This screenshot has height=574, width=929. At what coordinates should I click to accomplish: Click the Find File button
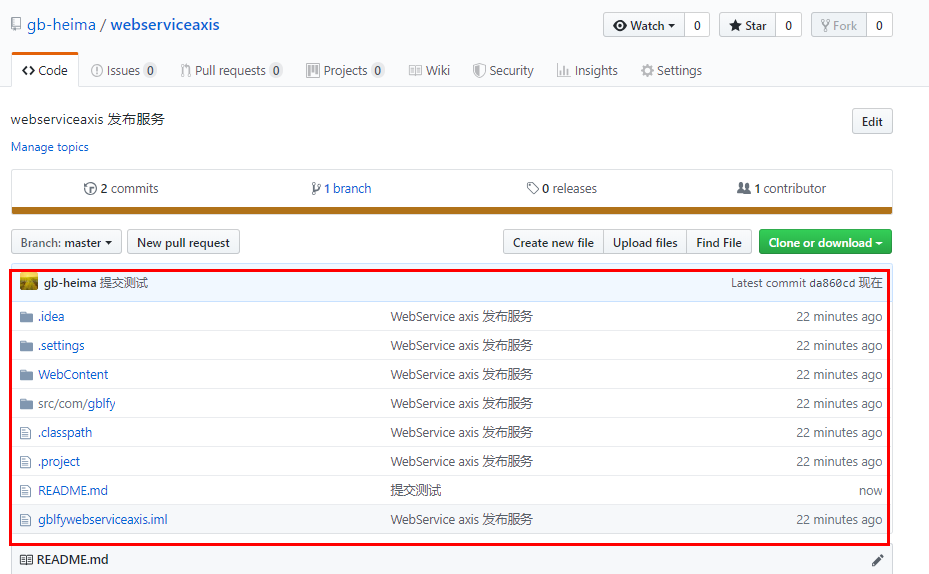click(x=719, y=242)
